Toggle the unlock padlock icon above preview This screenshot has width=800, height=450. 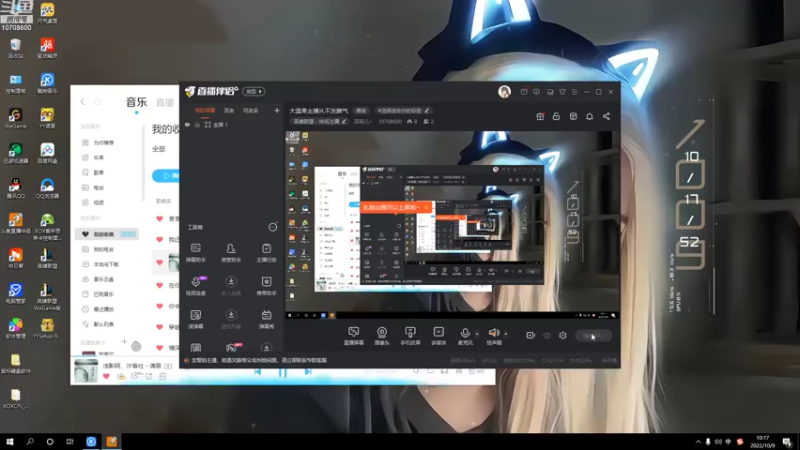pyautogui.click(x=556, y=116)
